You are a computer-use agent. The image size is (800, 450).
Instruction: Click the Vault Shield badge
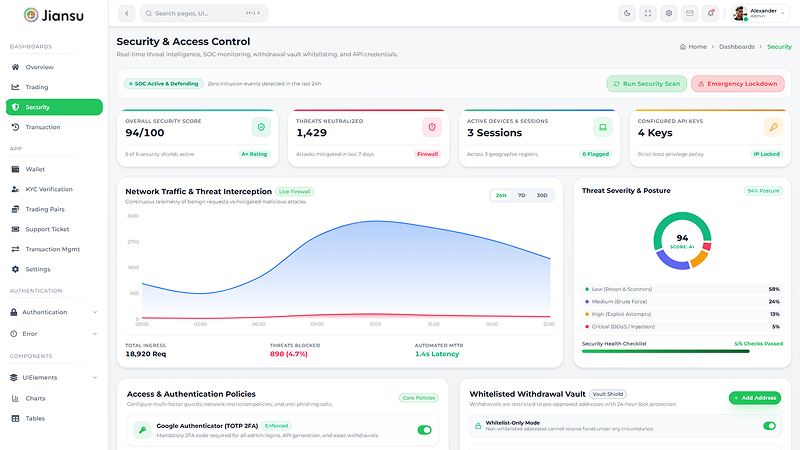pos(608,394)
